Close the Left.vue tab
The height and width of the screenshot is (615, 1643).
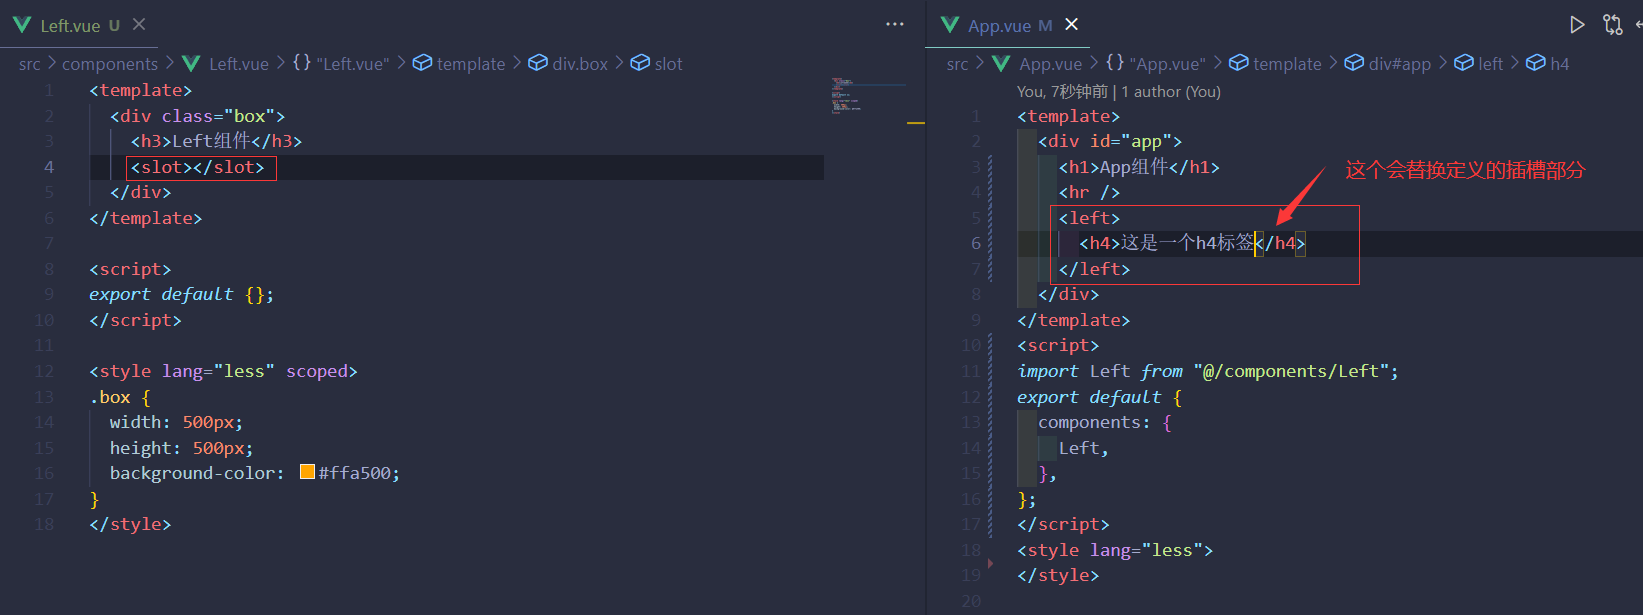pos(139,24)
